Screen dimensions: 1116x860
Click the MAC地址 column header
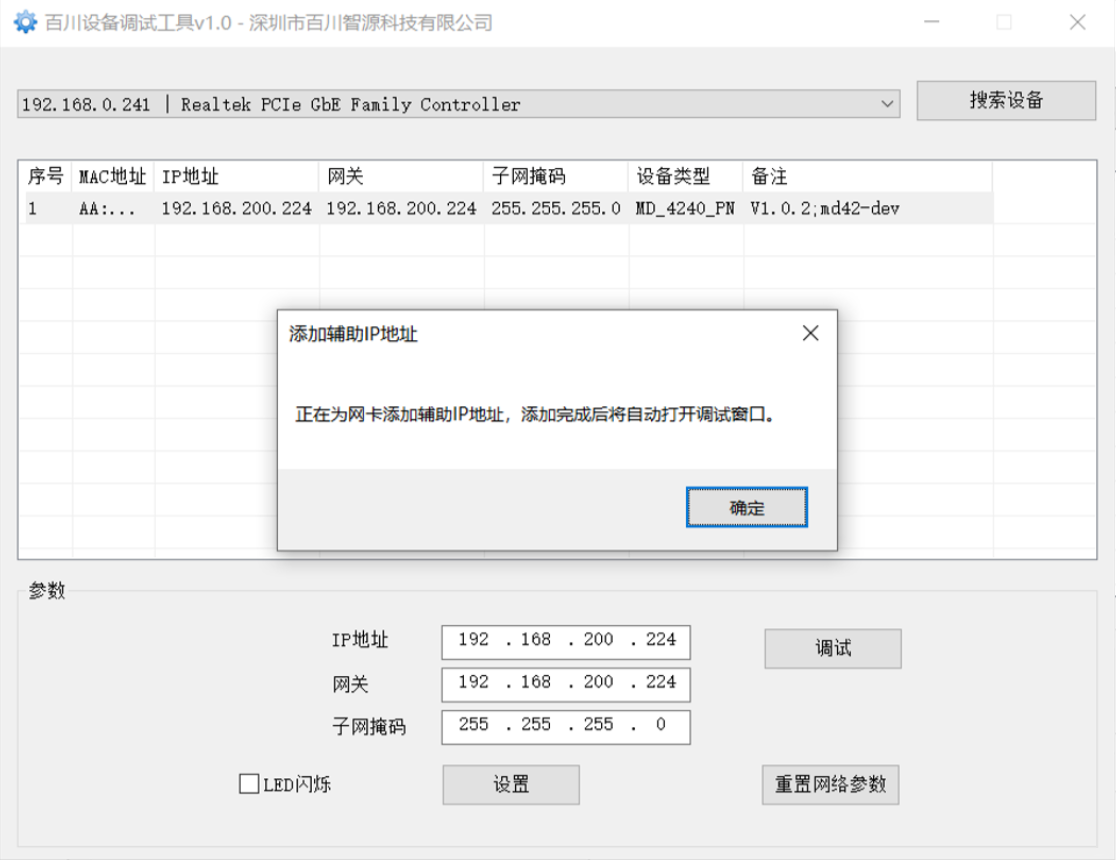(110, 176)
